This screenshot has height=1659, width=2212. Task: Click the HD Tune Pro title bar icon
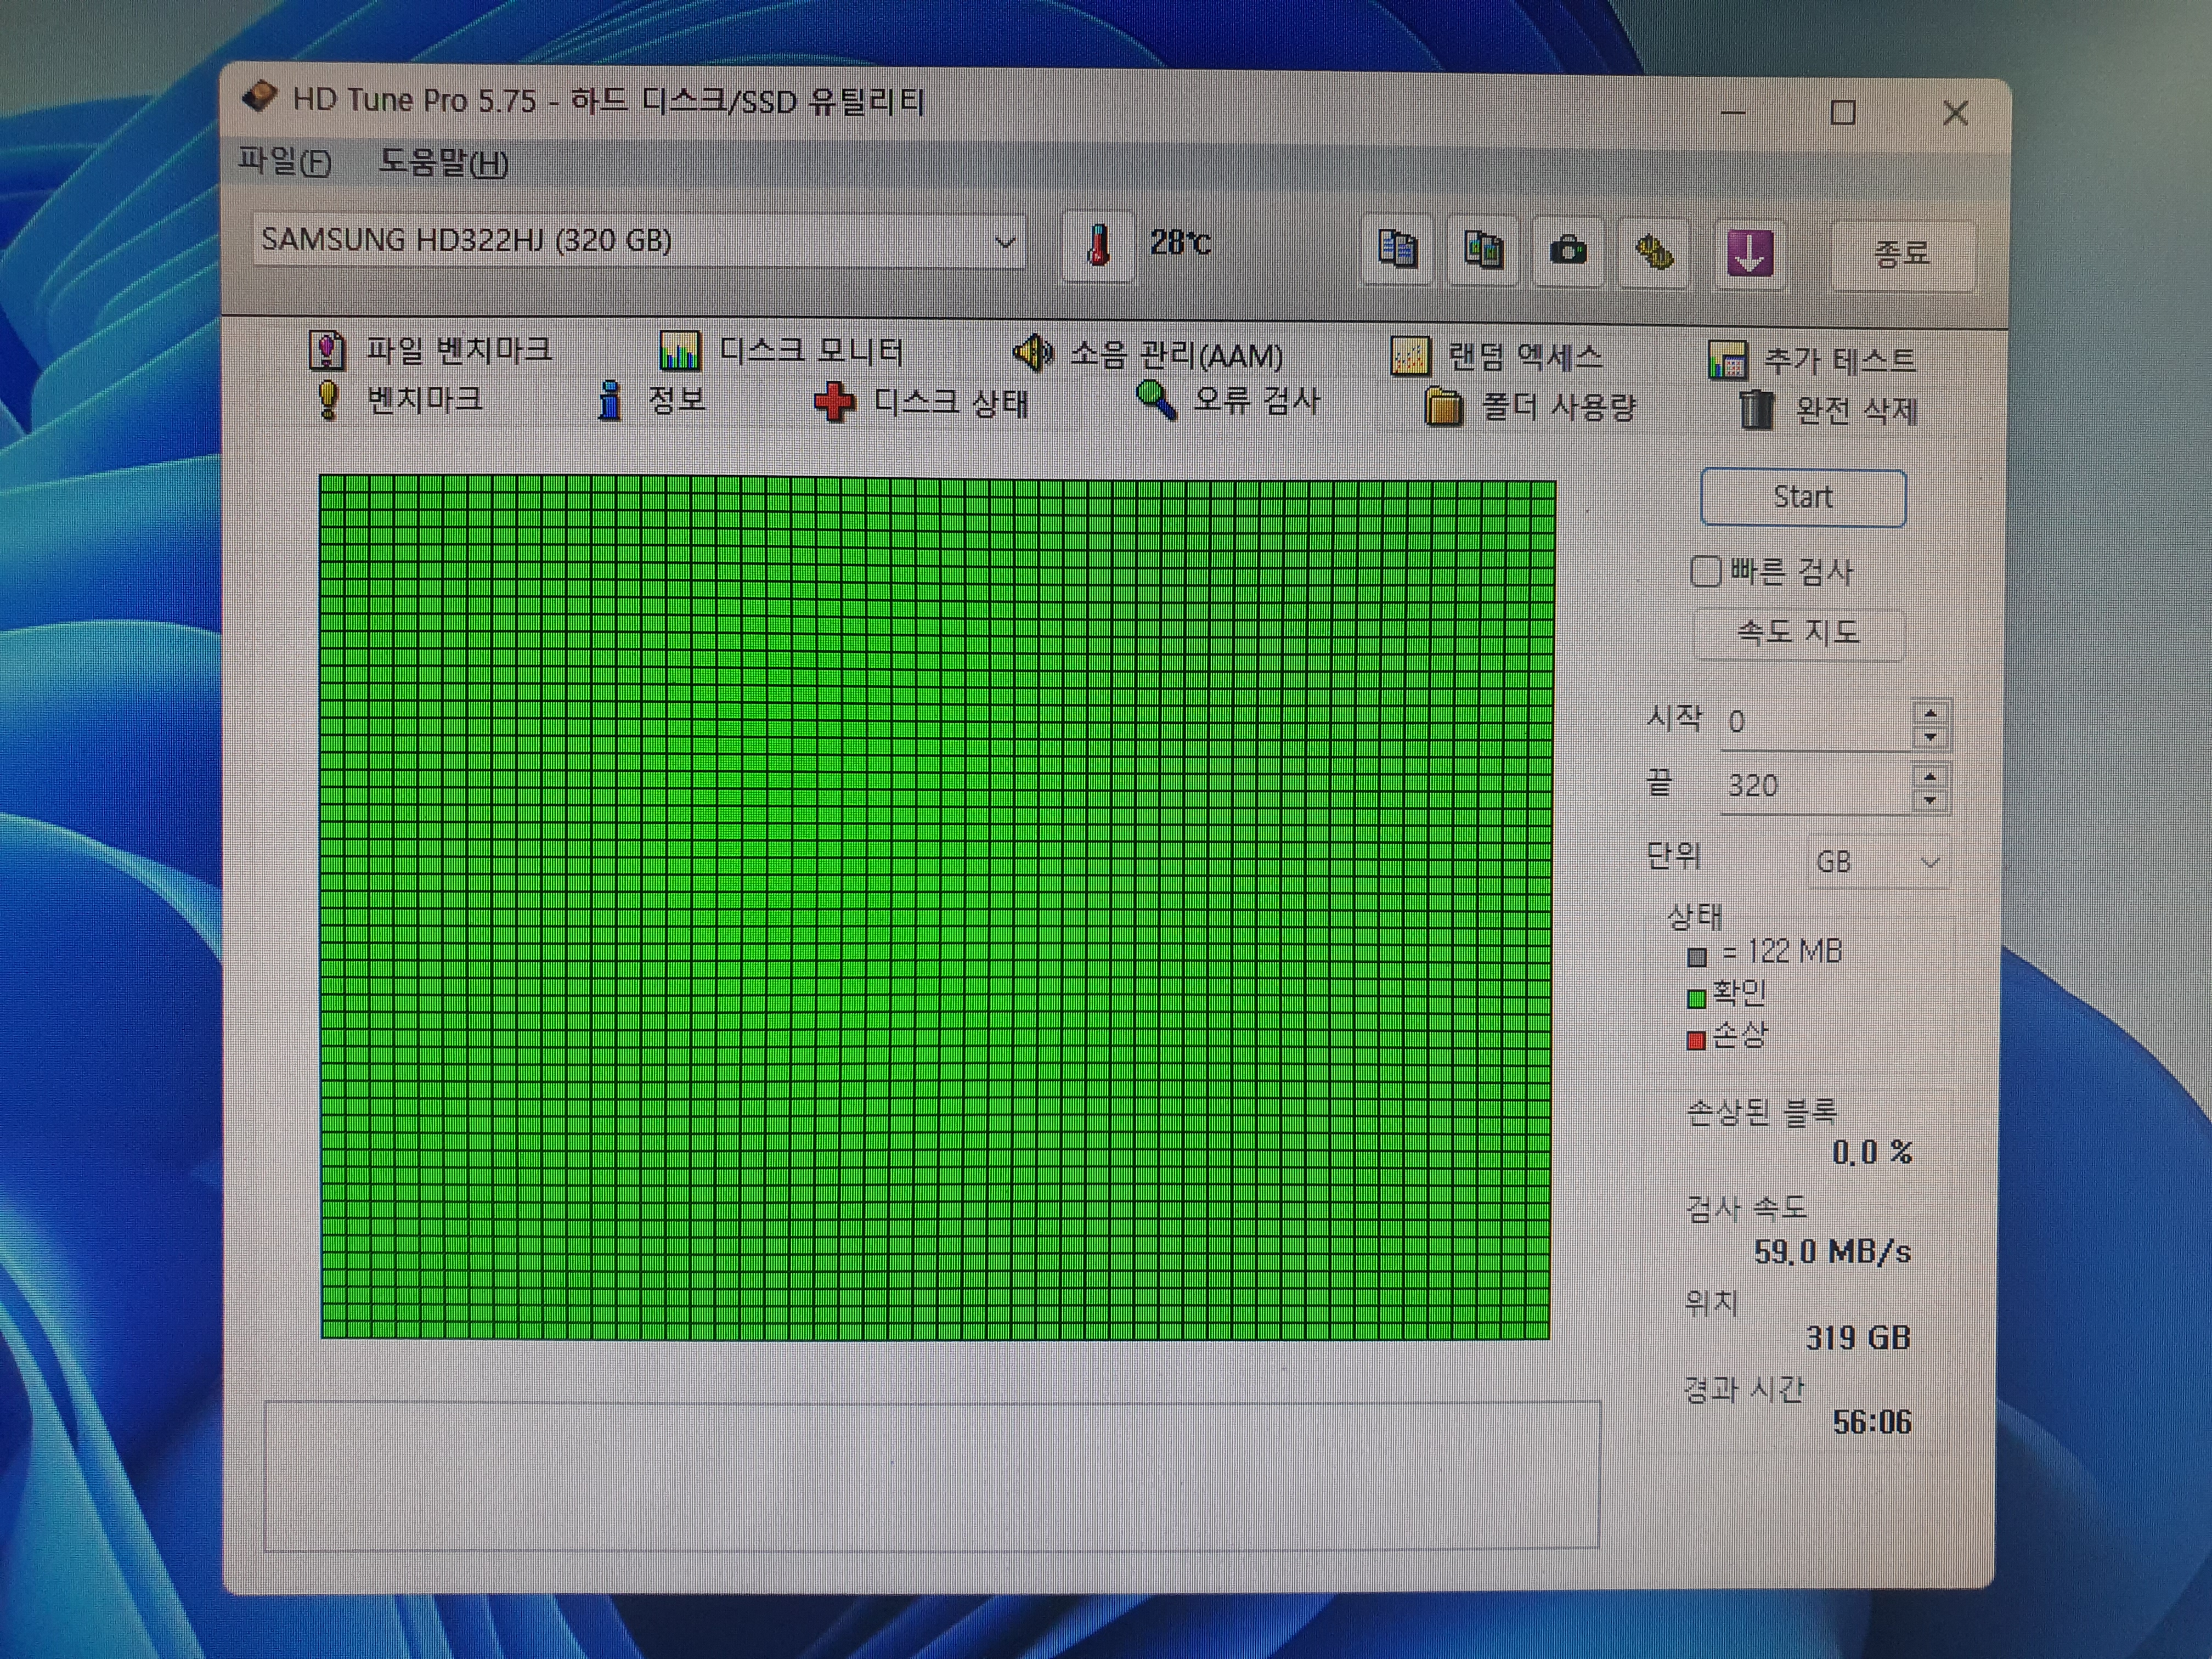[x=260, y=97]
